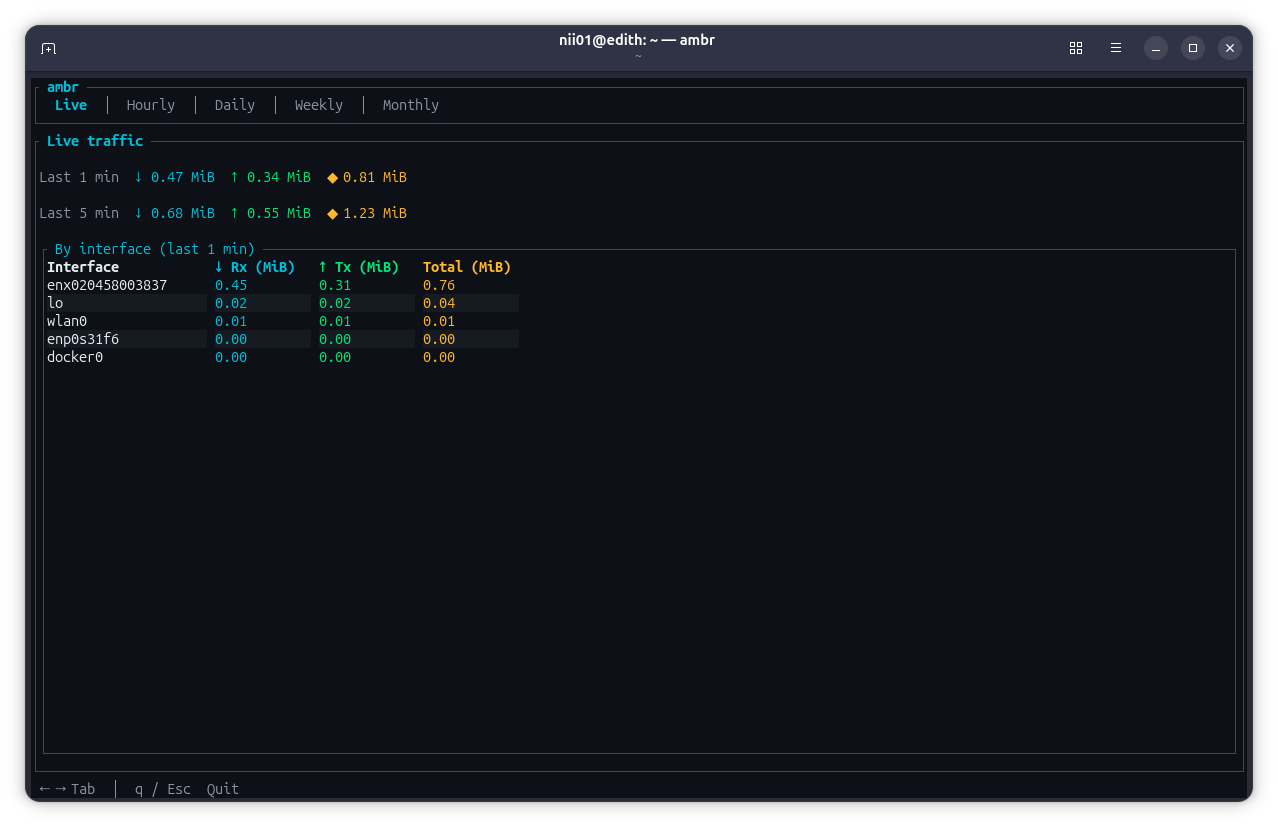Click the Rx (MiB) column header
The height and width of the screenshot is (827, 1278).
(x=255, y=267)
